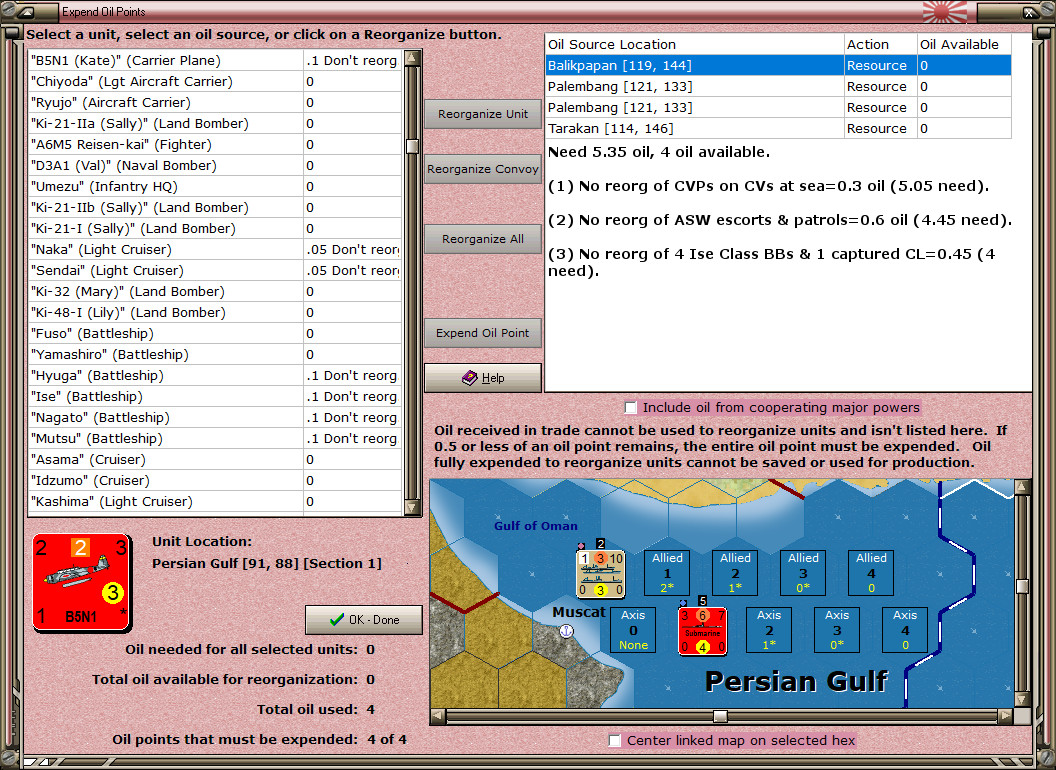Check center linked map on selected hex
The height and width of the screenshot is (770, 1056).
pos(616,741)
